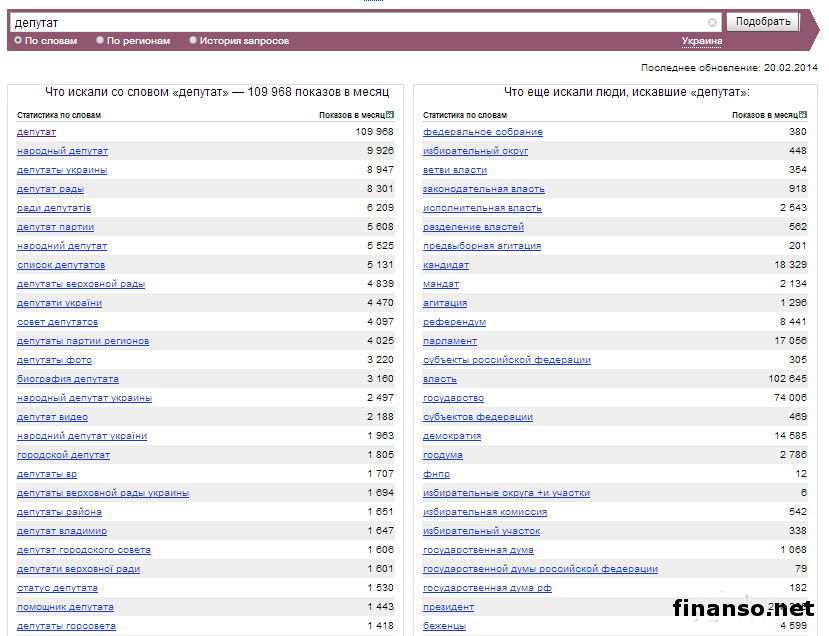Click into the search field containing 'депутат'

tap(360, 22)
